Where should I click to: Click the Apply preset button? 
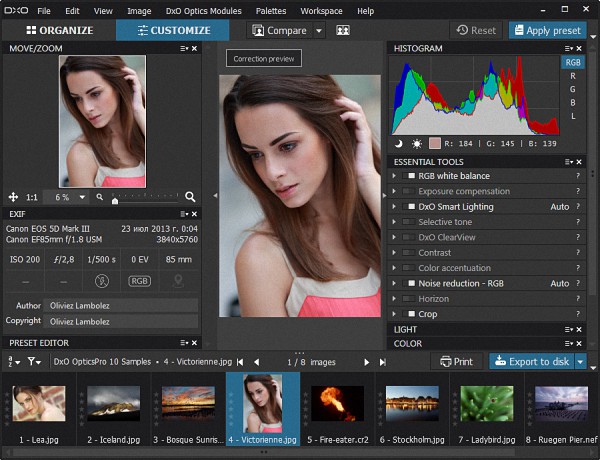tap(547, 30)
